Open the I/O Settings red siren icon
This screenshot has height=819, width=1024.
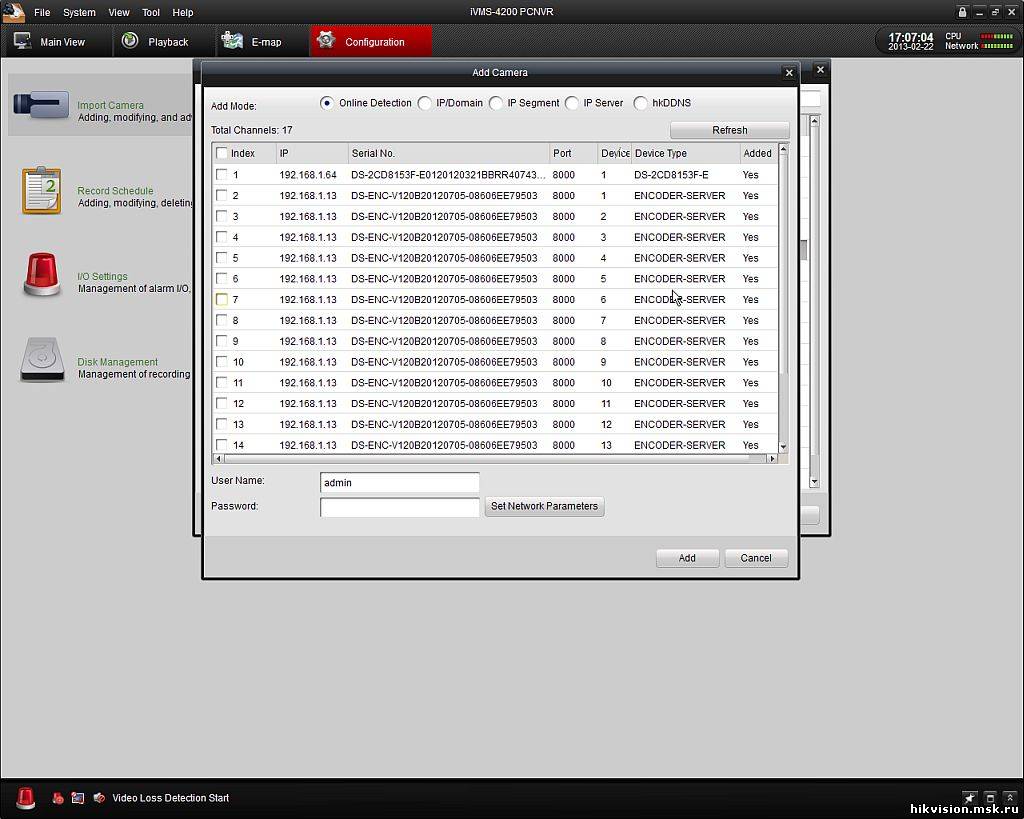[42, 274]
